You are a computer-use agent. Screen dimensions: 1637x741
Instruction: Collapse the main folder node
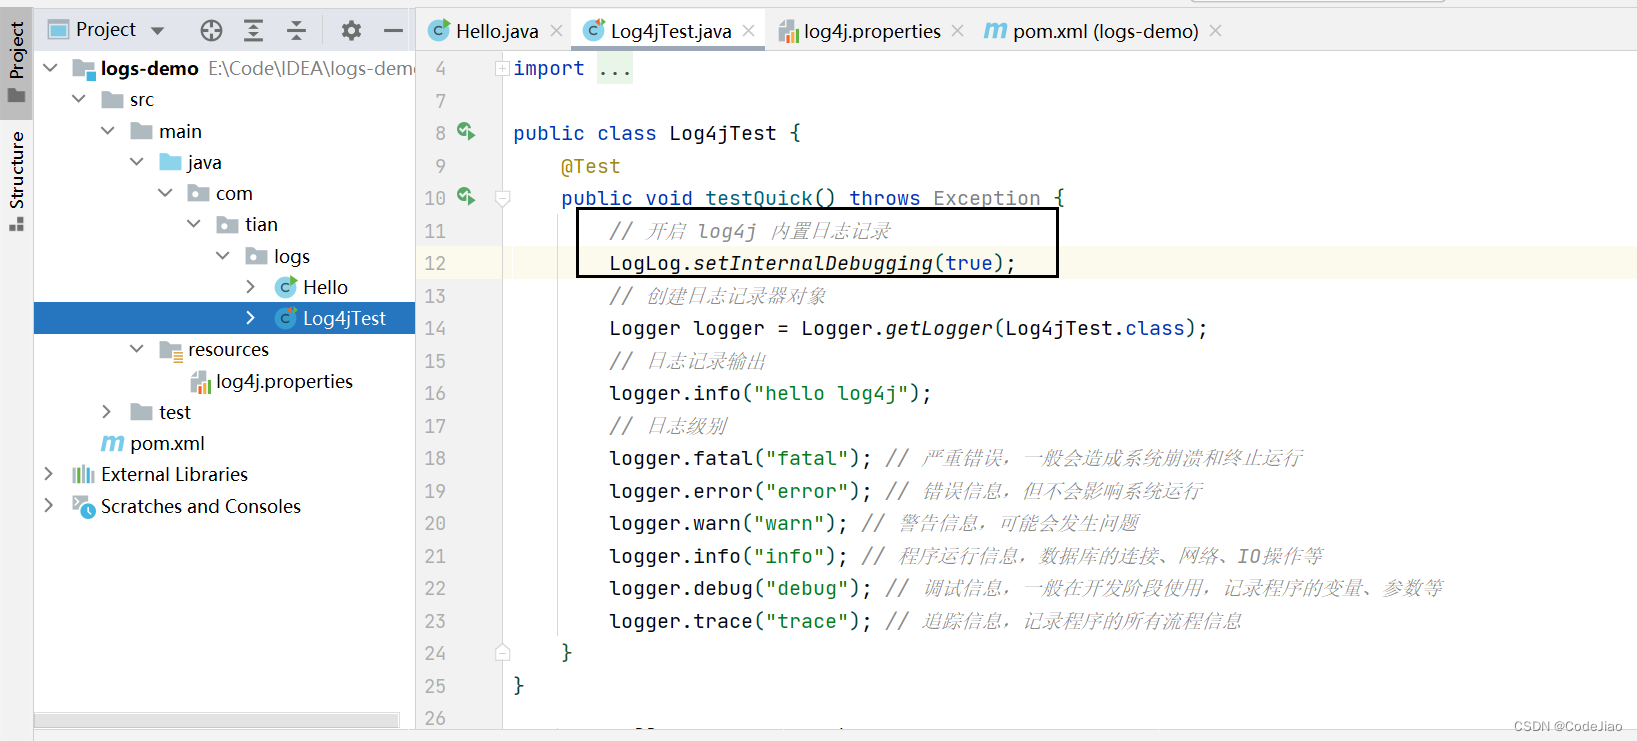pos(108,131)
